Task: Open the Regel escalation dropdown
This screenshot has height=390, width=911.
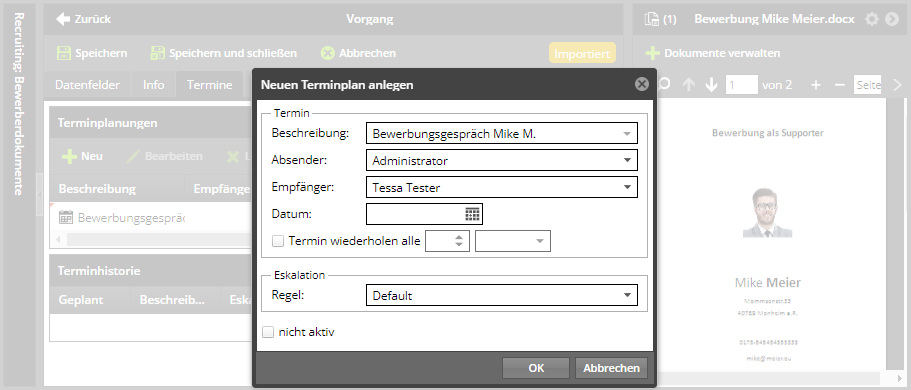Action: (627, 295)
